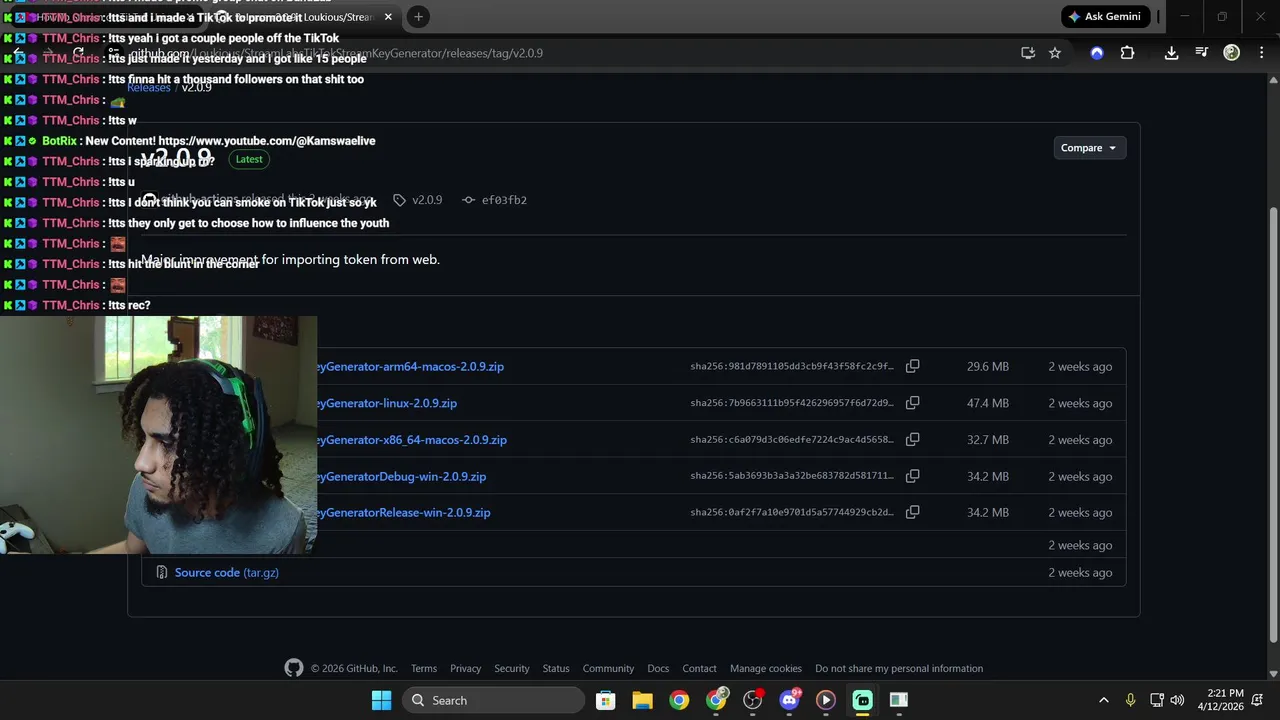This screenshot has height=720, width=1280.
Task: Open the Privacy footer link
Action: coord(465,669)
